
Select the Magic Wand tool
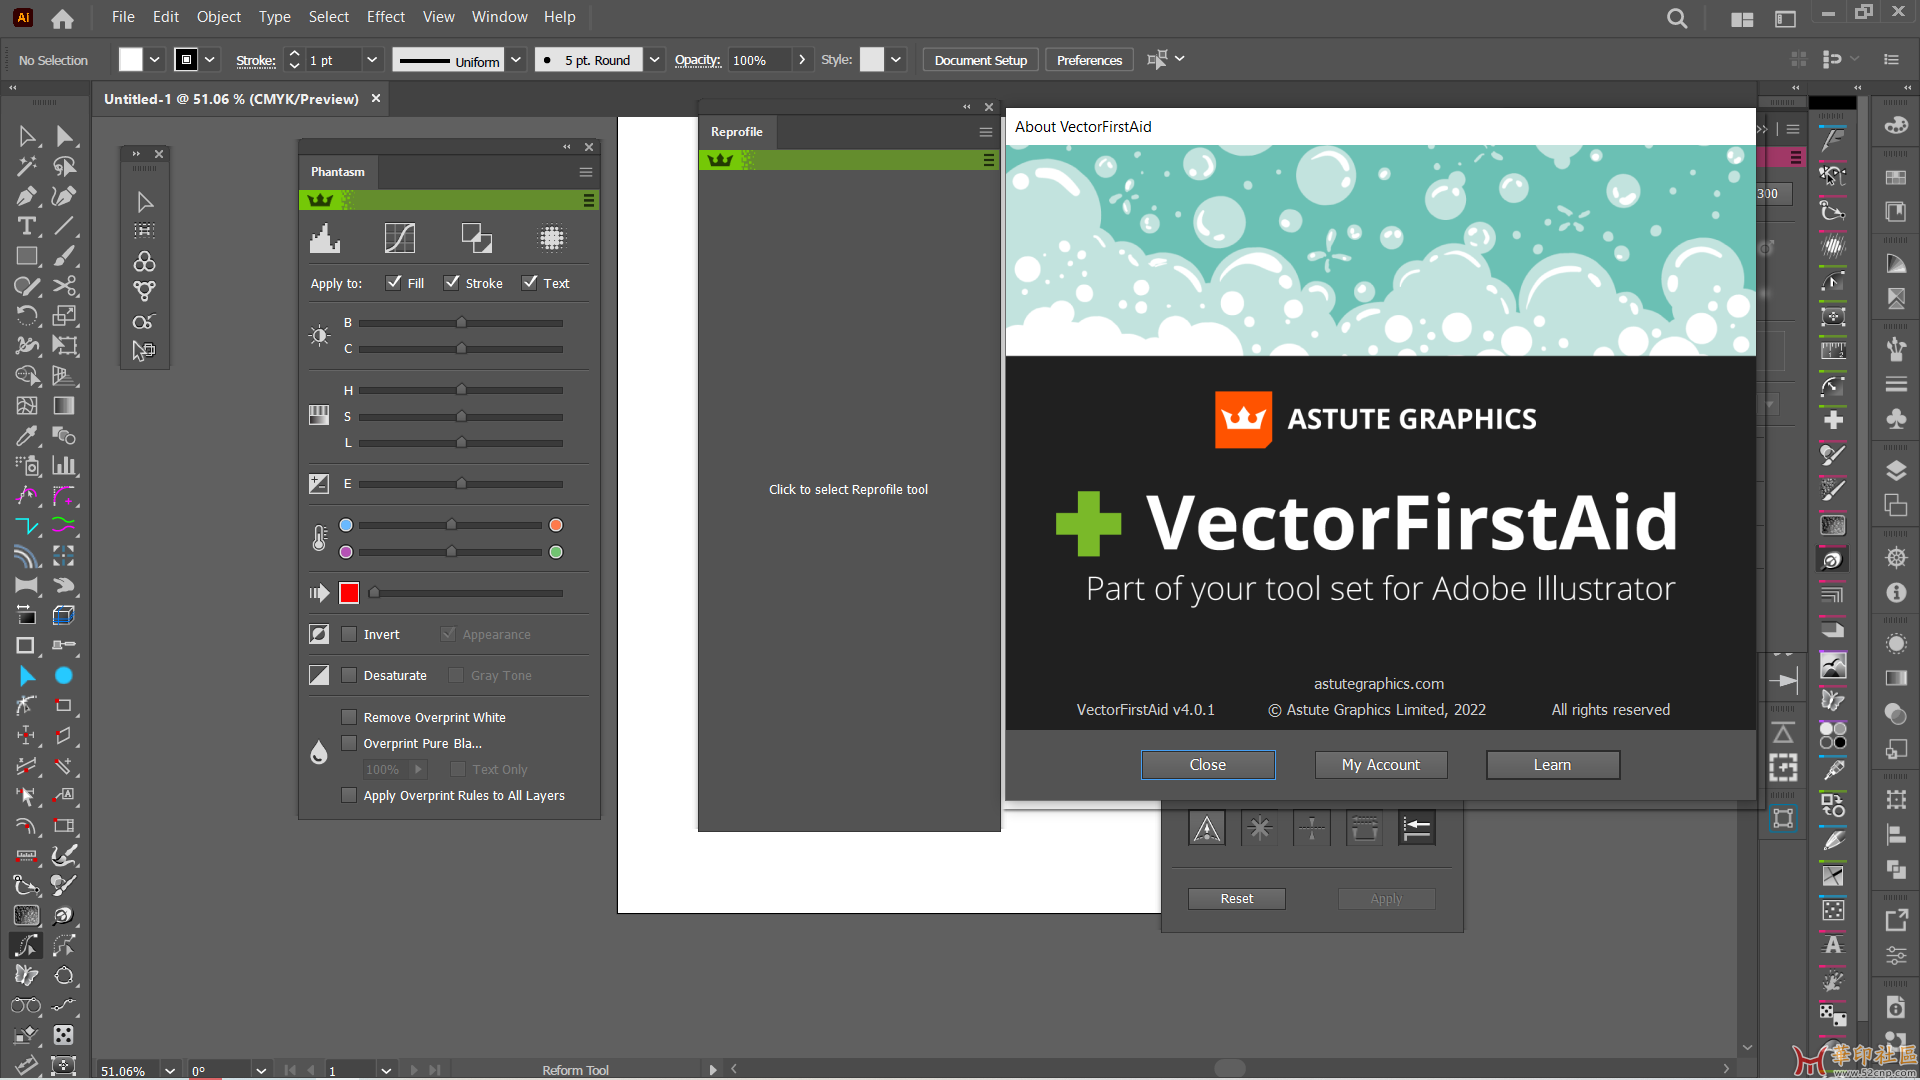coord(27,166)
